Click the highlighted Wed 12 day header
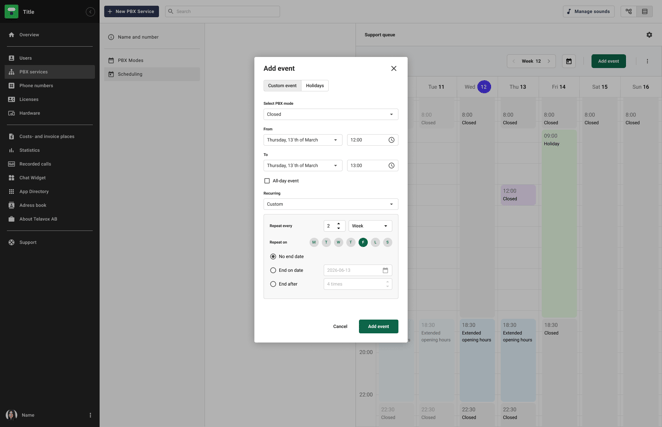The width and height of the screenshot is (662, 427). [478, 87]
